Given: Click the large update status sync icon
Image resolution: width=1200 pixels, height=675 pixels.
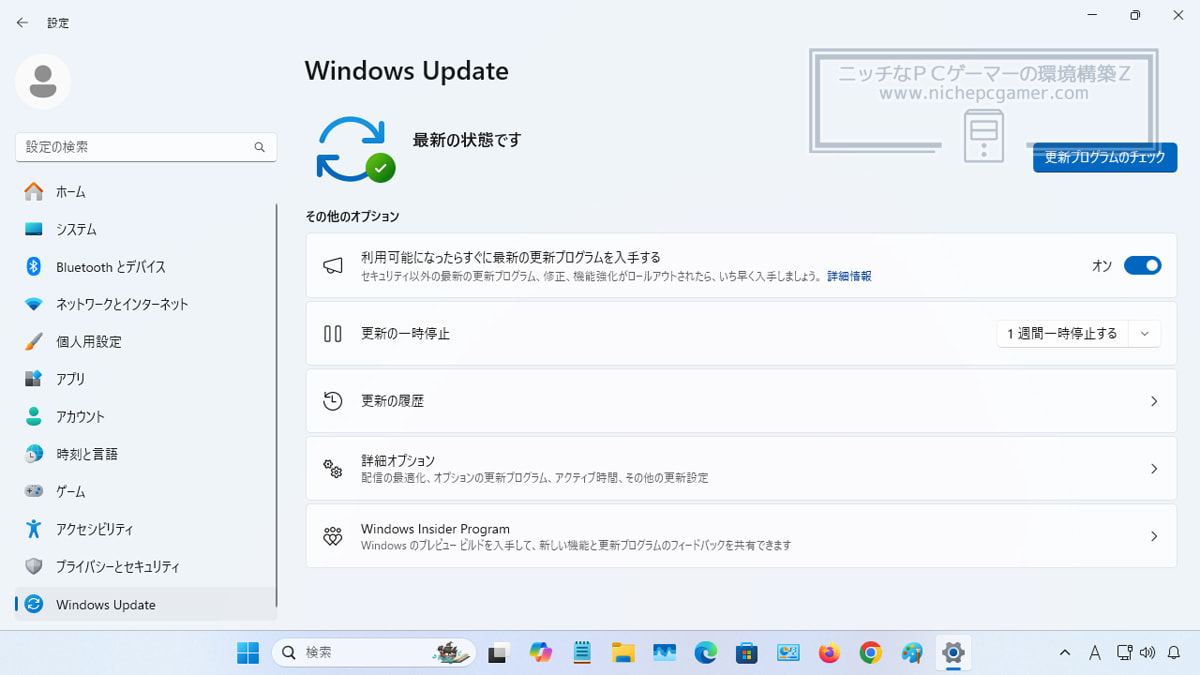Looking at the screenshot, I should pos(355,149).
